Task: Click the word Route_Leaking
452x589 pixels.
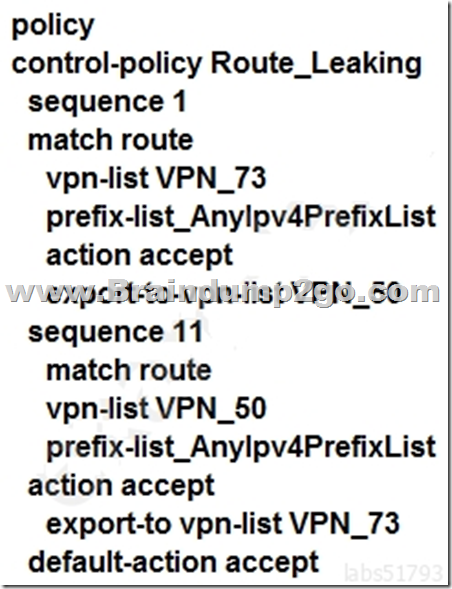Action: pyautogui.click(x=316, y=65)
